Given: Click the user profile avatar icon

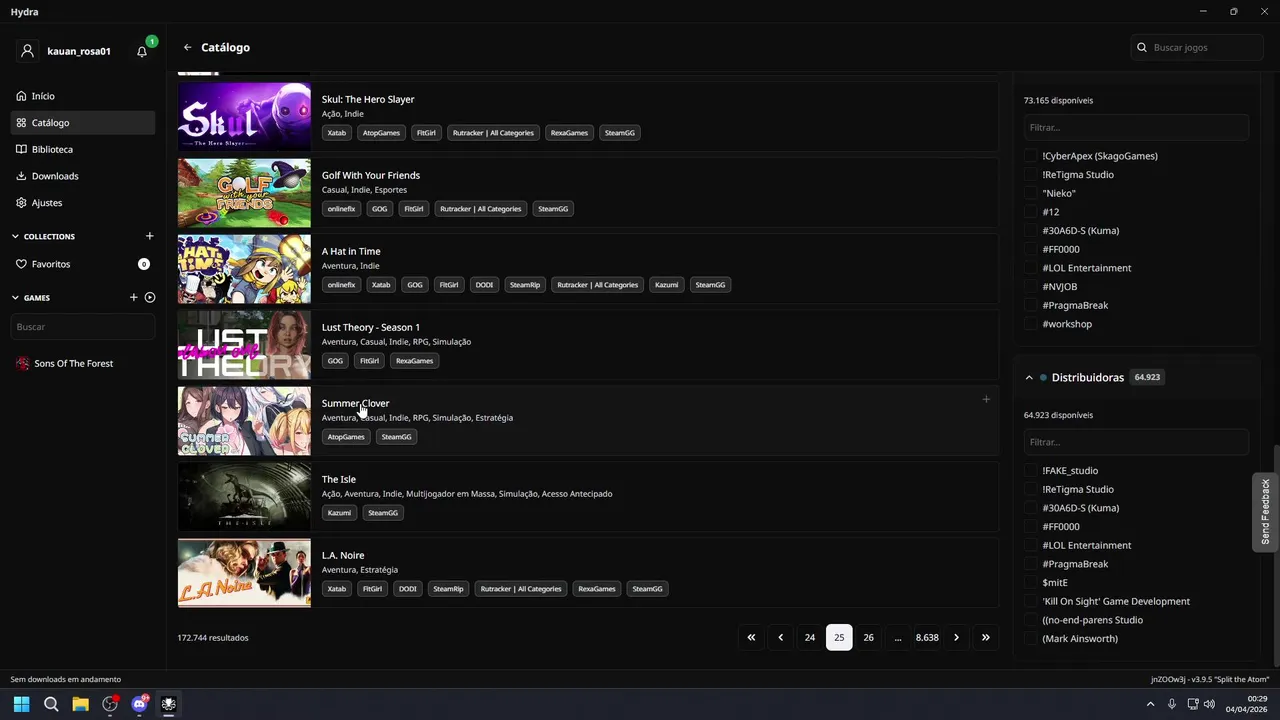Looking at the screenshot, I should tap(27, 51).
